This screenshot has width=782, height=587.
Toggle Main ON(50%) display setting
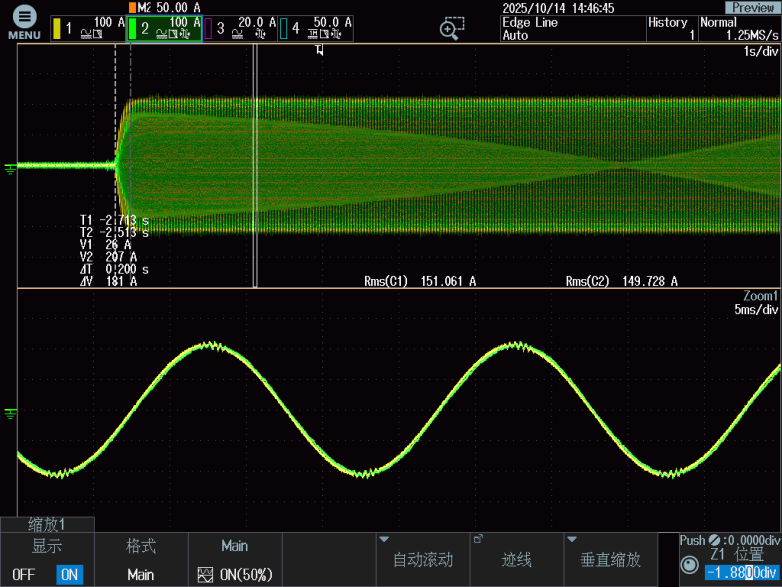pos(235,575)
